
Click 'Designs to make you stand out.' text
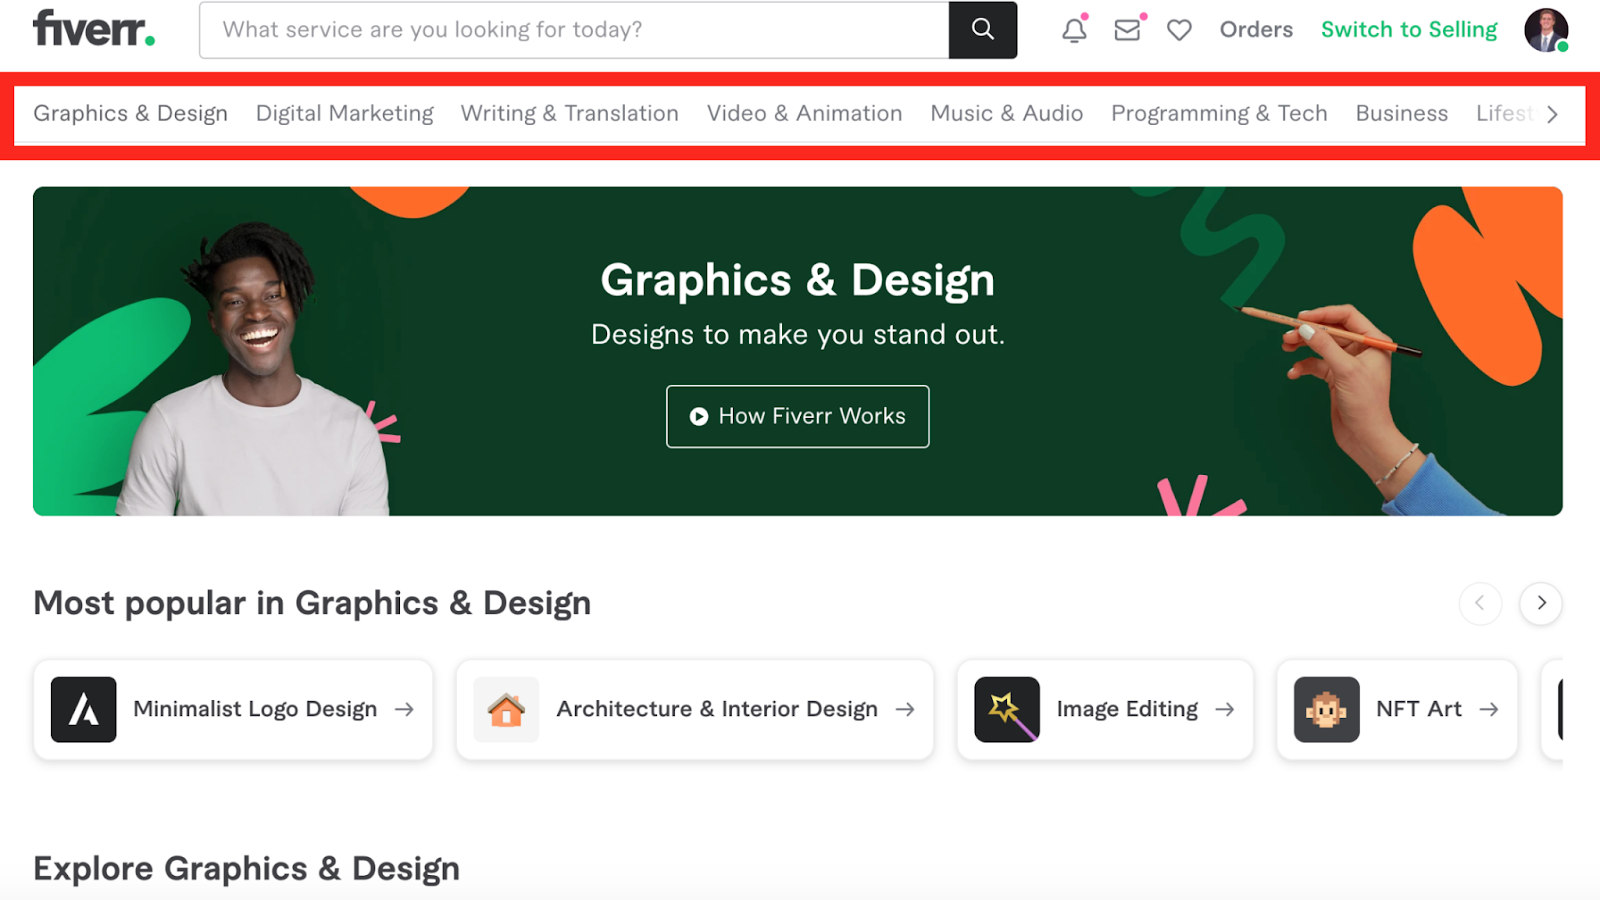click(x=798, y=334)
